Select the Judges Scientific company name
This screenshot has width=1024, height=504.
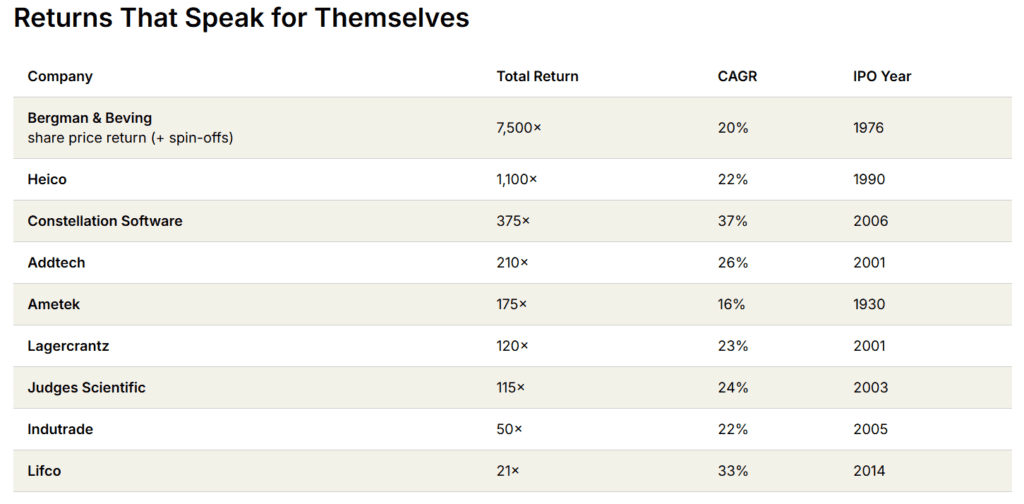[86, 388]
